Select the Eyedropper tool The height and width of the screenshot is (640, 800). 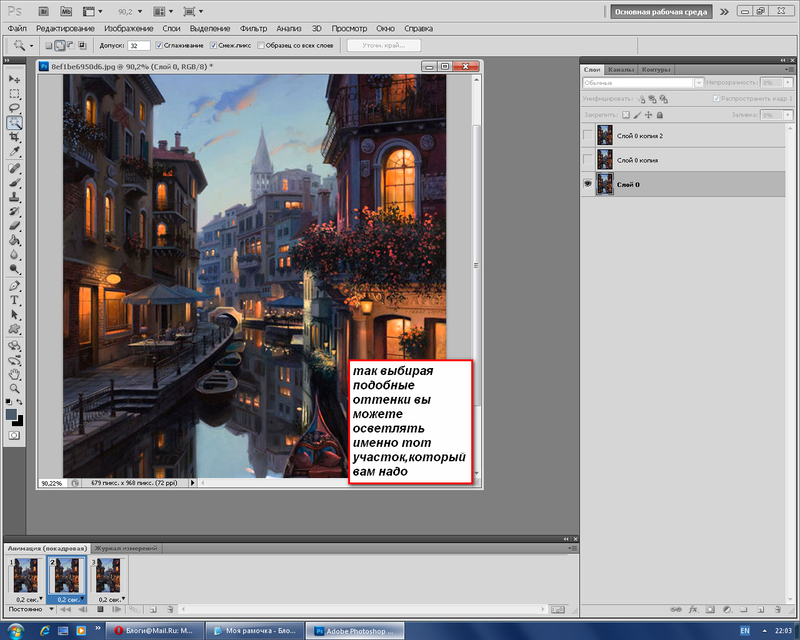(14, 152)
